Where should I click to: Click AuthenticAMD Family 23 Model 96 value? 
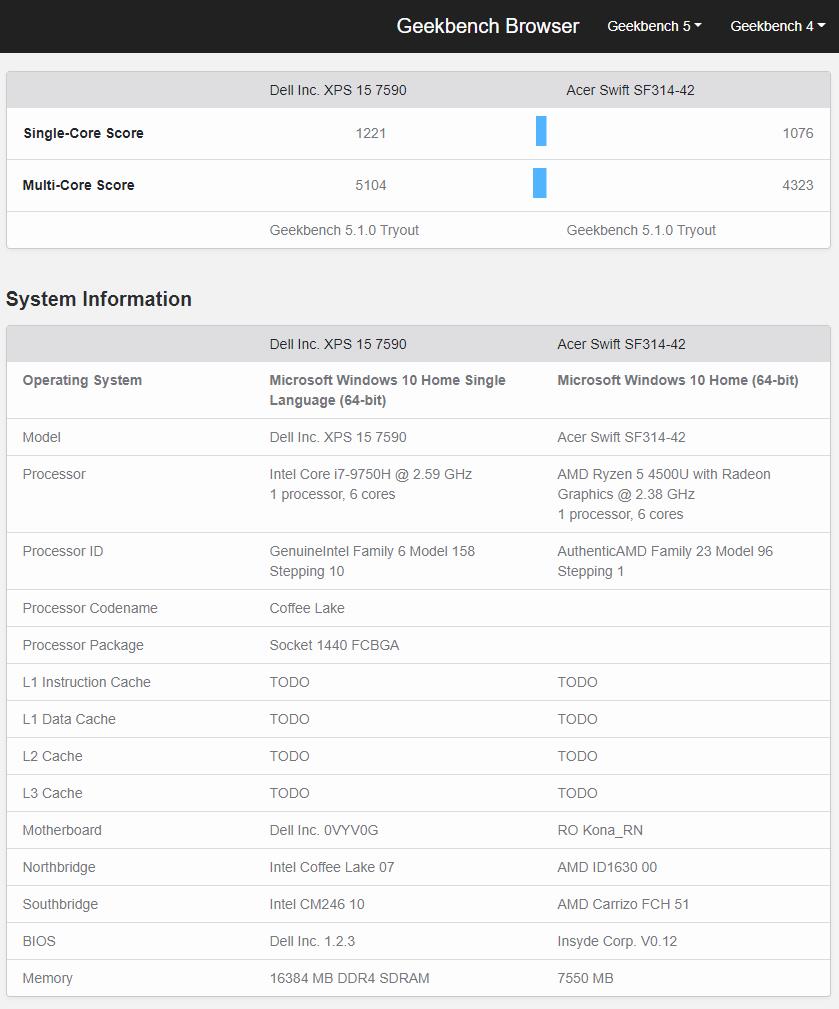[x=665, y=561]
